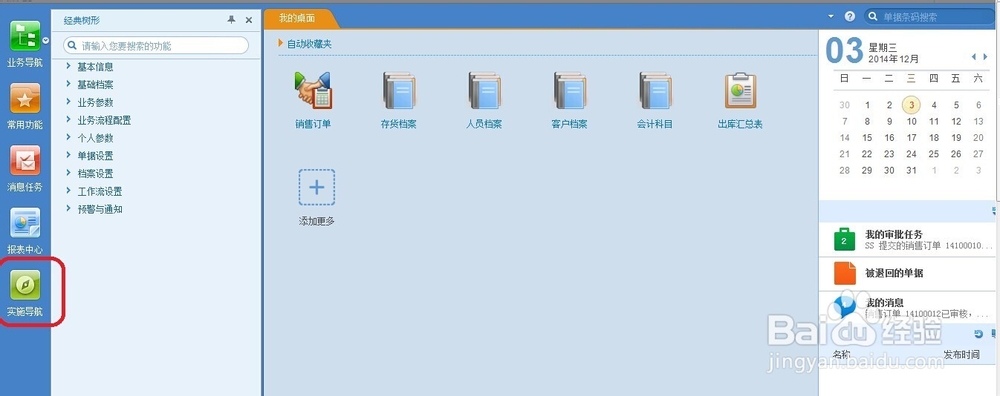Expand 档案设置 tree node
This screenshot has height=396, width=1000.
pyautogui.click(x=68, y=173)
